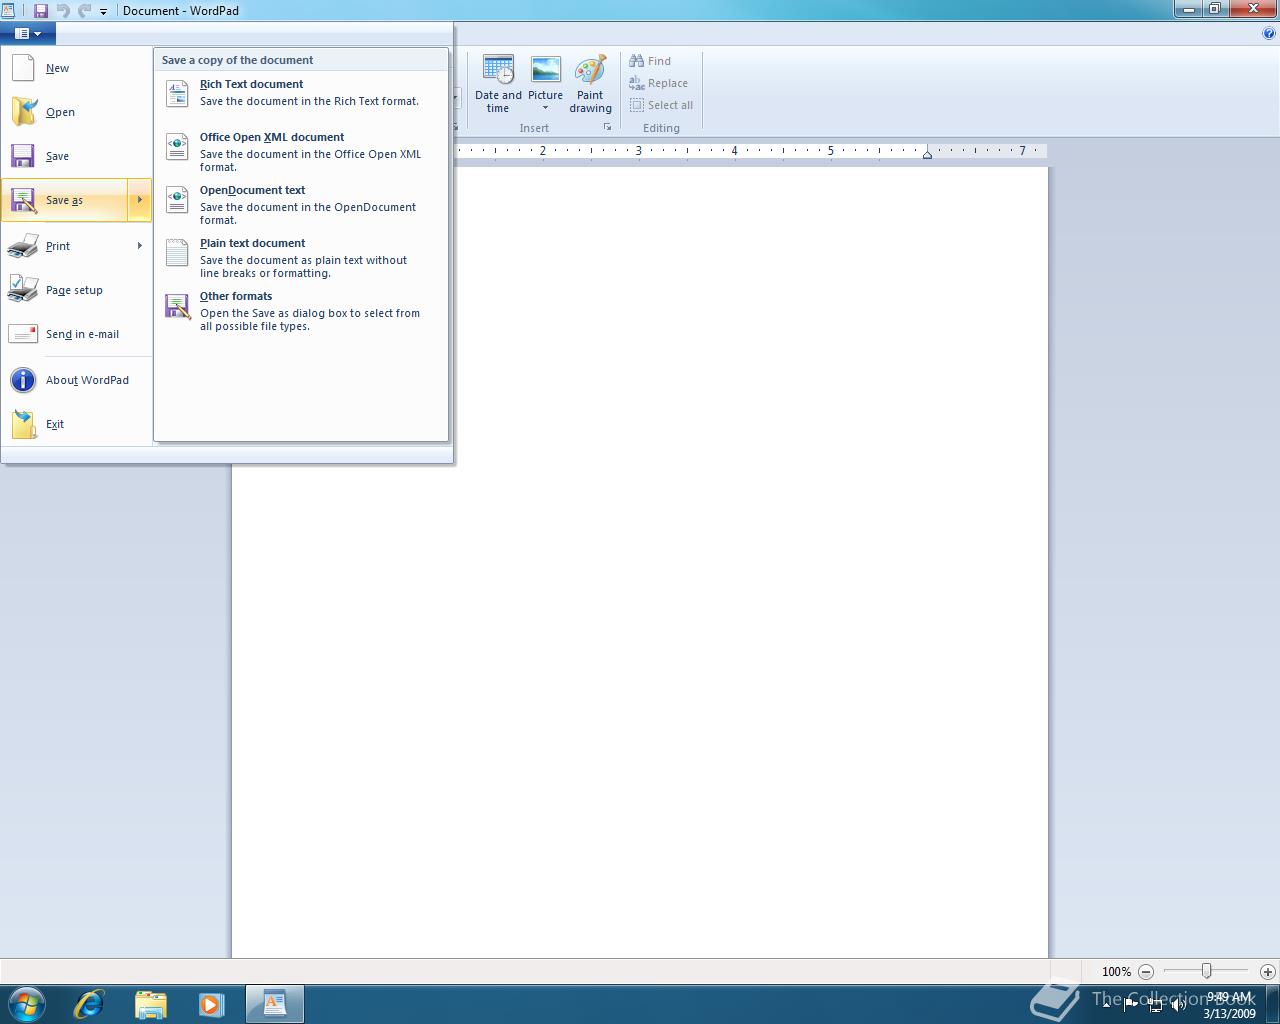Click the WordPad icon in the title bar

point(9,10)
